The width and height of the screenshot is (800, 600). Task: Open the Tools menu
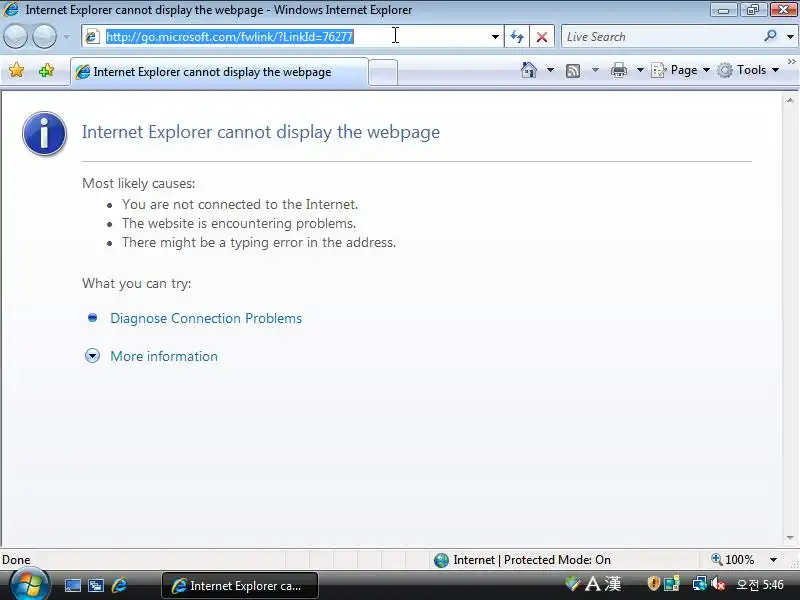pos(748,70)
